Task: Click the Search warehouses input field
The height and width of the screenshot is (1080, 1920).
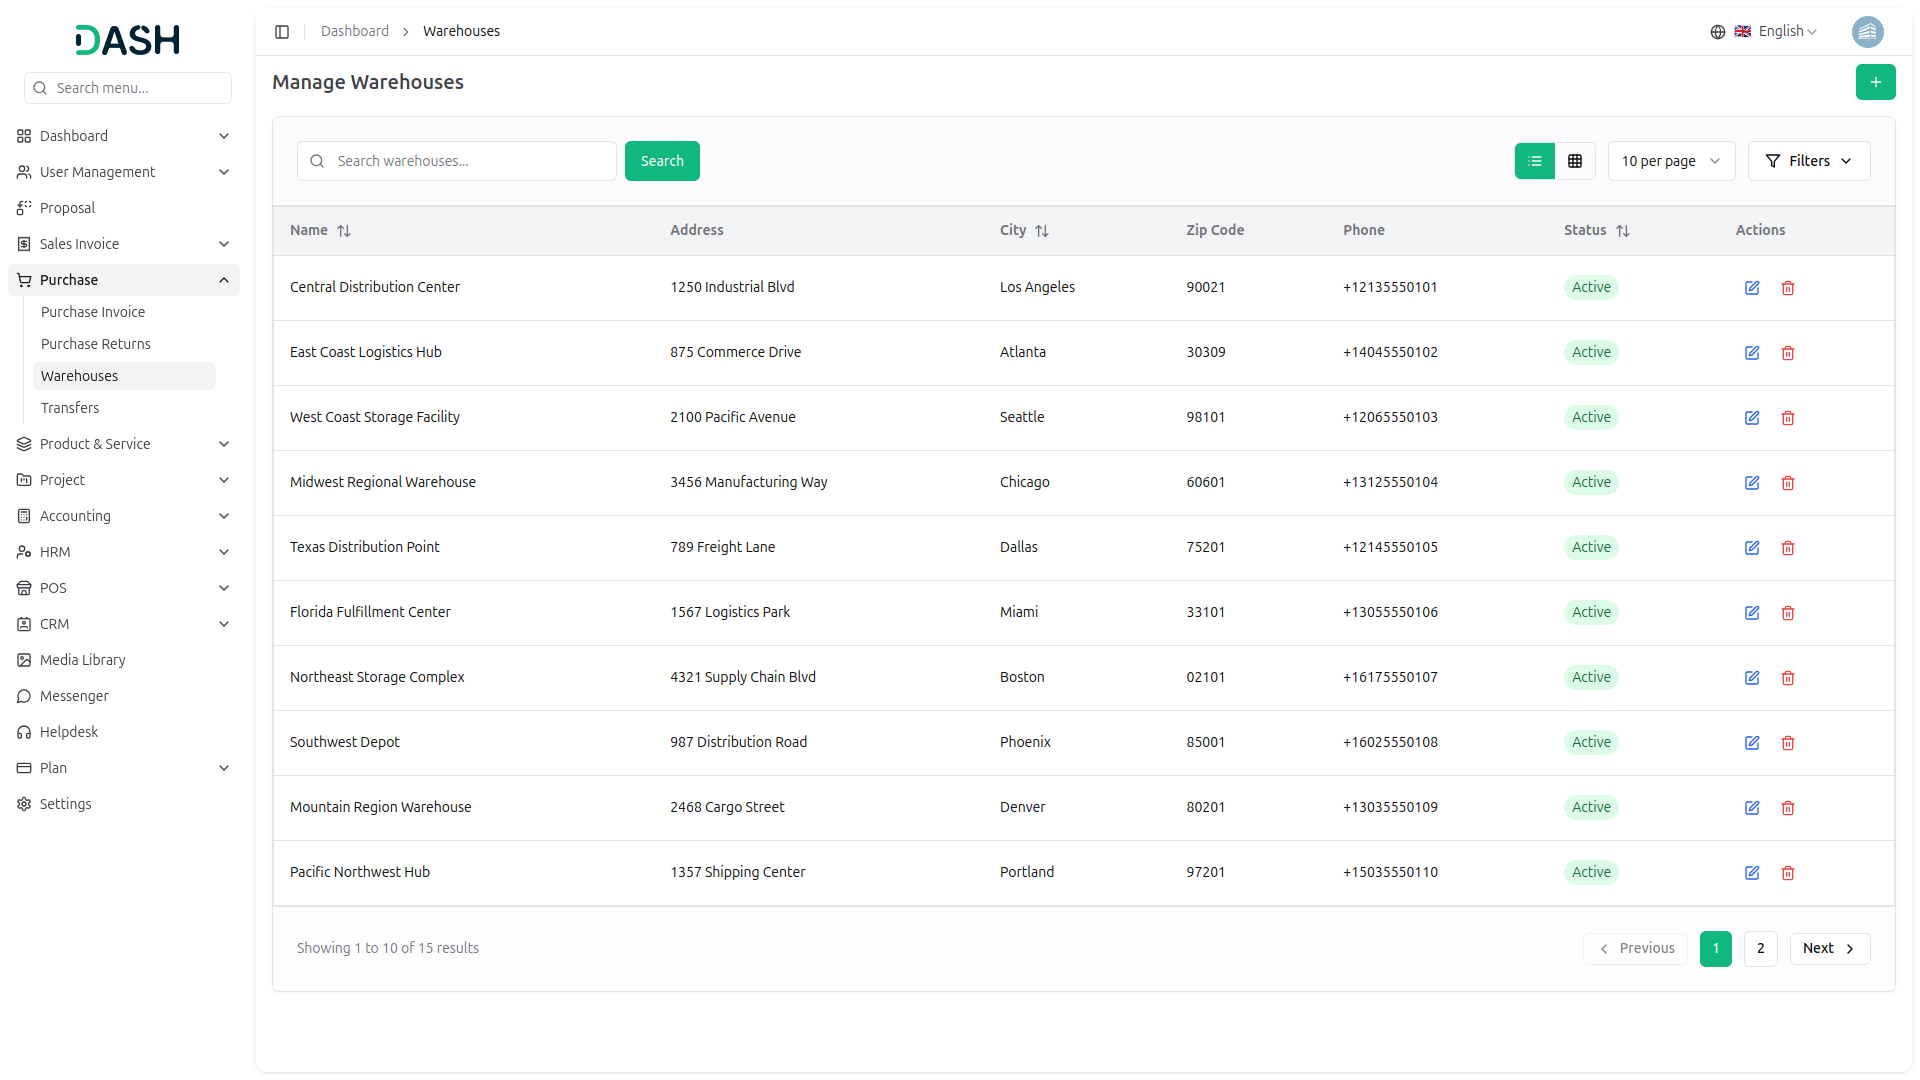Action: [x=457, y=161]
